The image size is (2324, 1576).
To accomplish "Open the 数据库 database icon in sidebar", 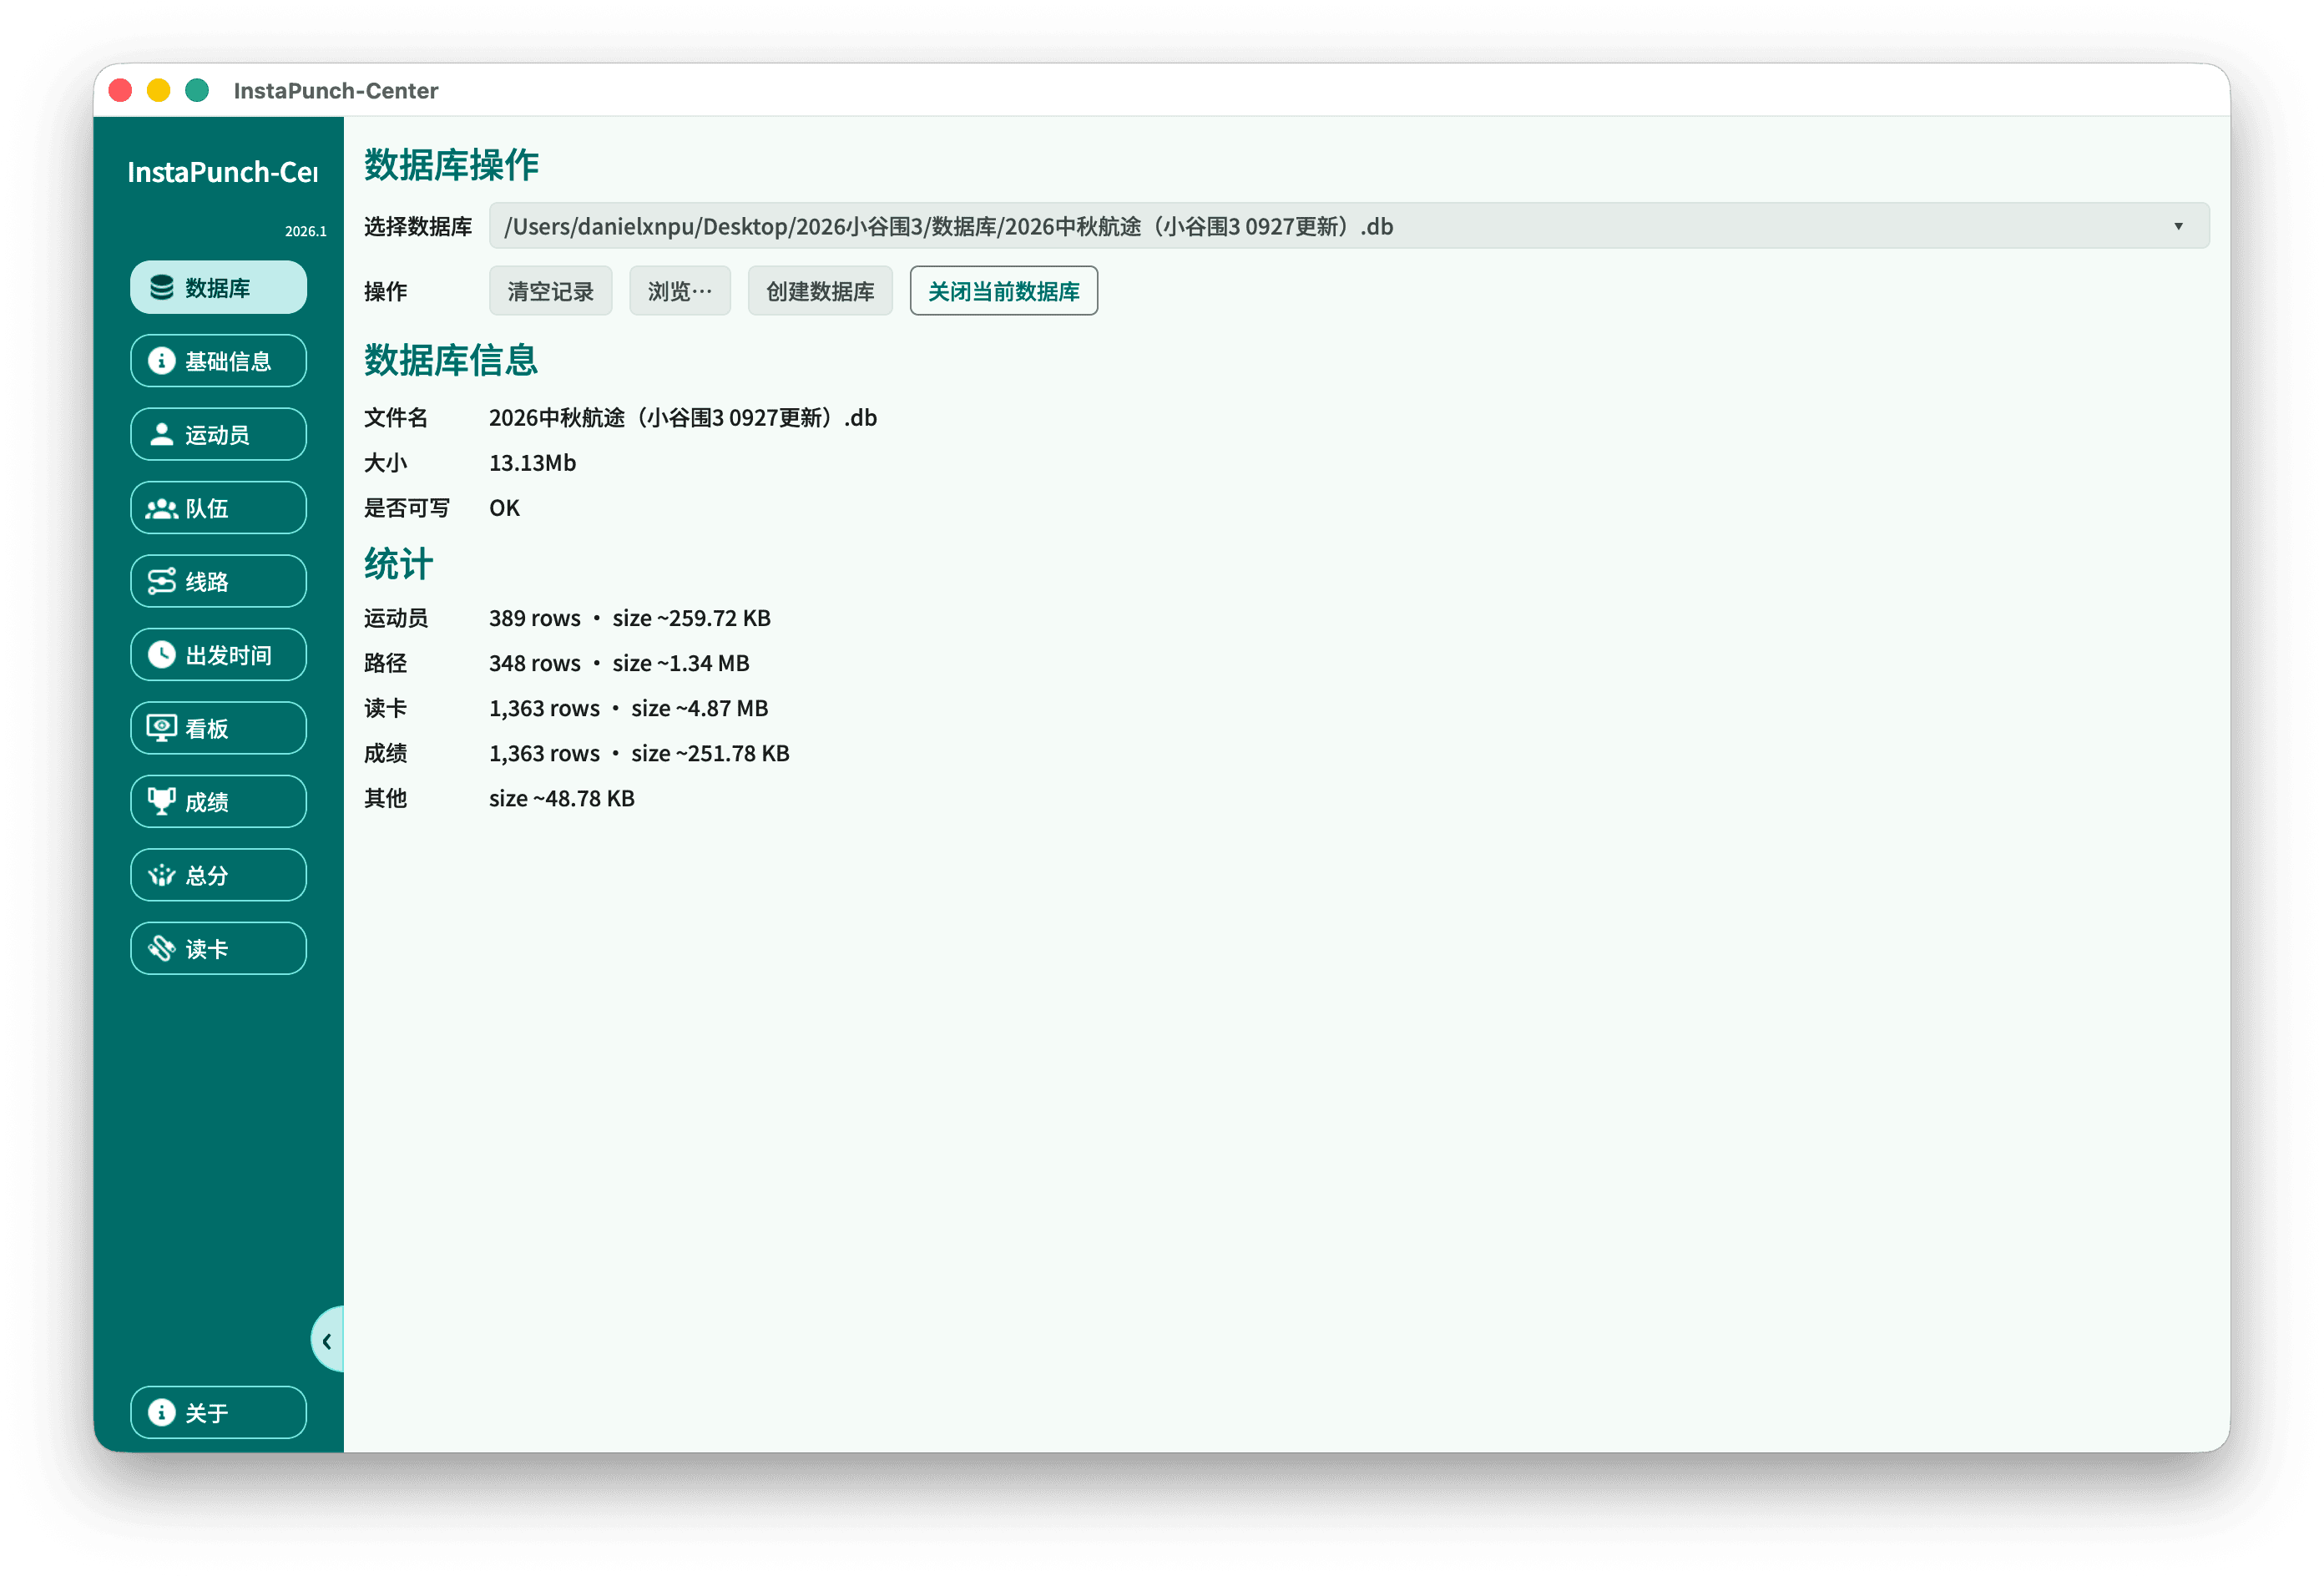I will tap(161, 288).
